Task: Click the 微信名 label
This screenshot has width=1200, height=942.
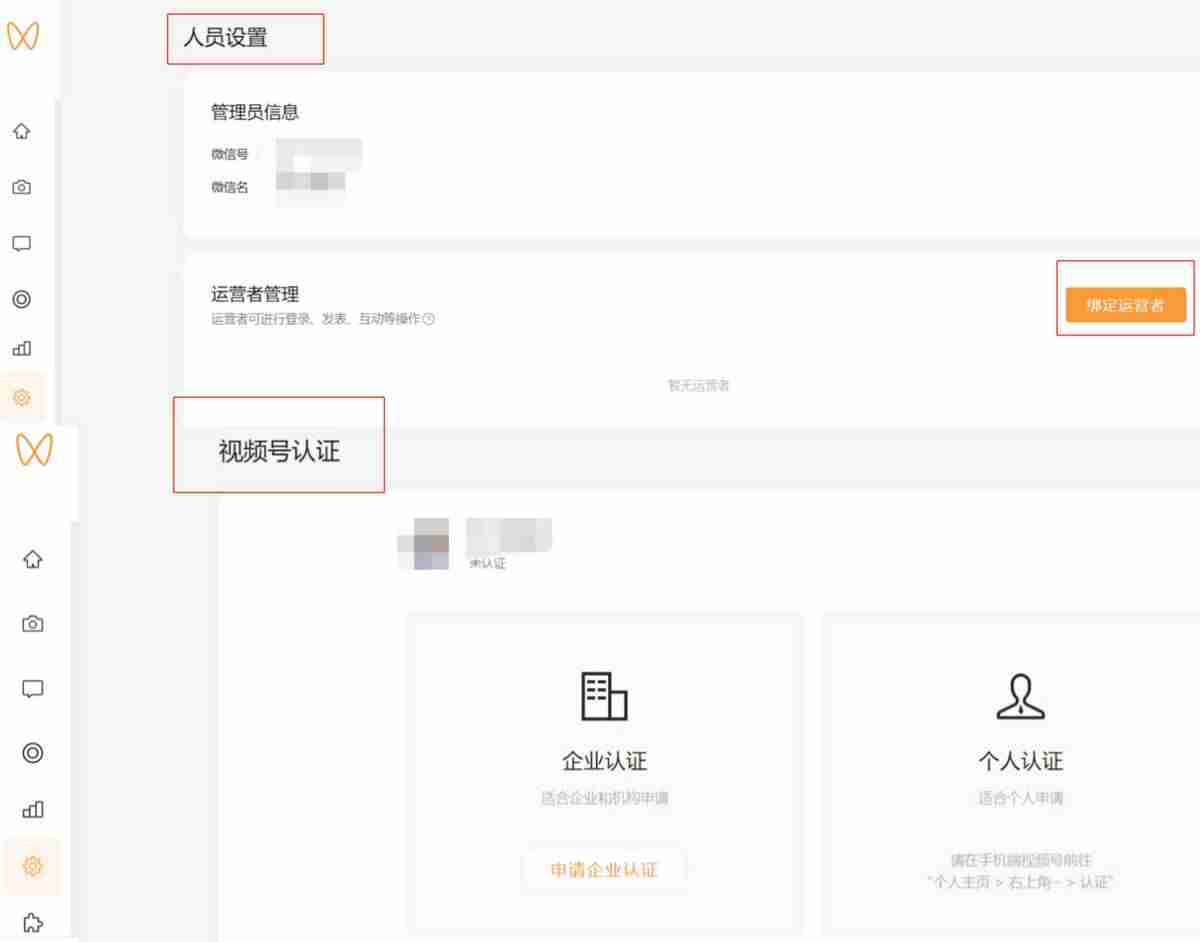Action: [229, 187]
